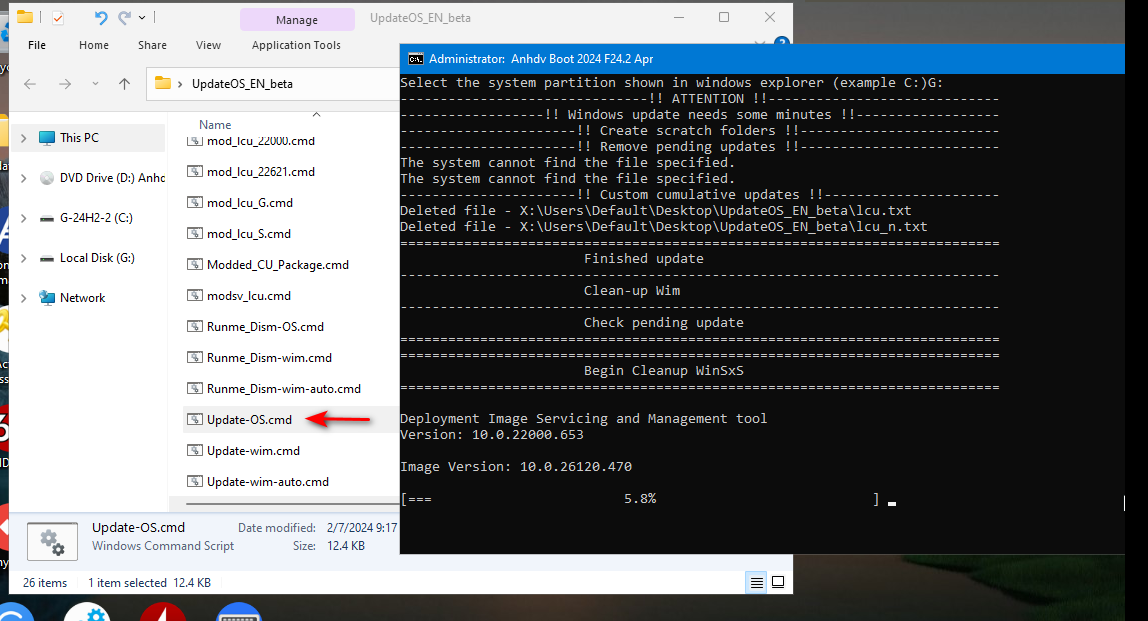Switch to Large icons view layout
This screenshot has width=1148, height=621.
[x=778, y=582]
